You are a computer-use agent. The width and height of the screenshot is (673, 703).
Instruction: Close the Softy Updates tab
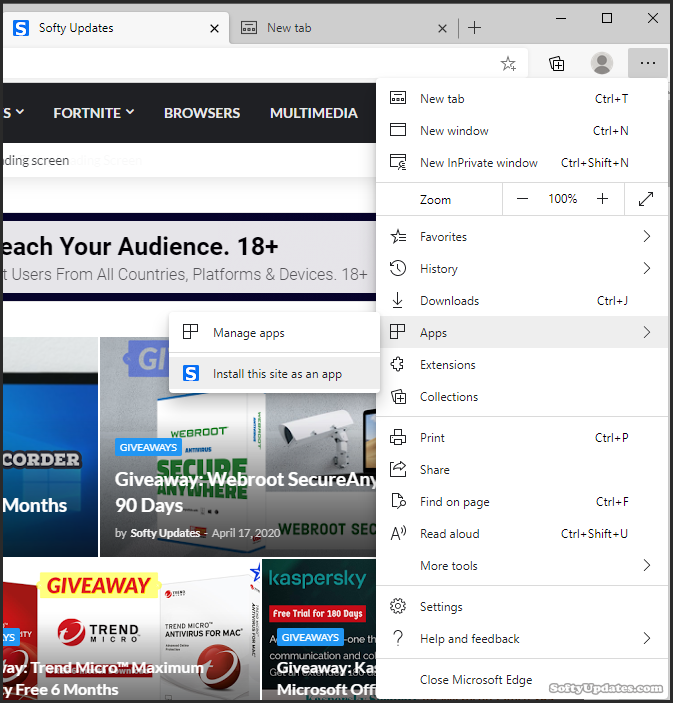(214, 28)
